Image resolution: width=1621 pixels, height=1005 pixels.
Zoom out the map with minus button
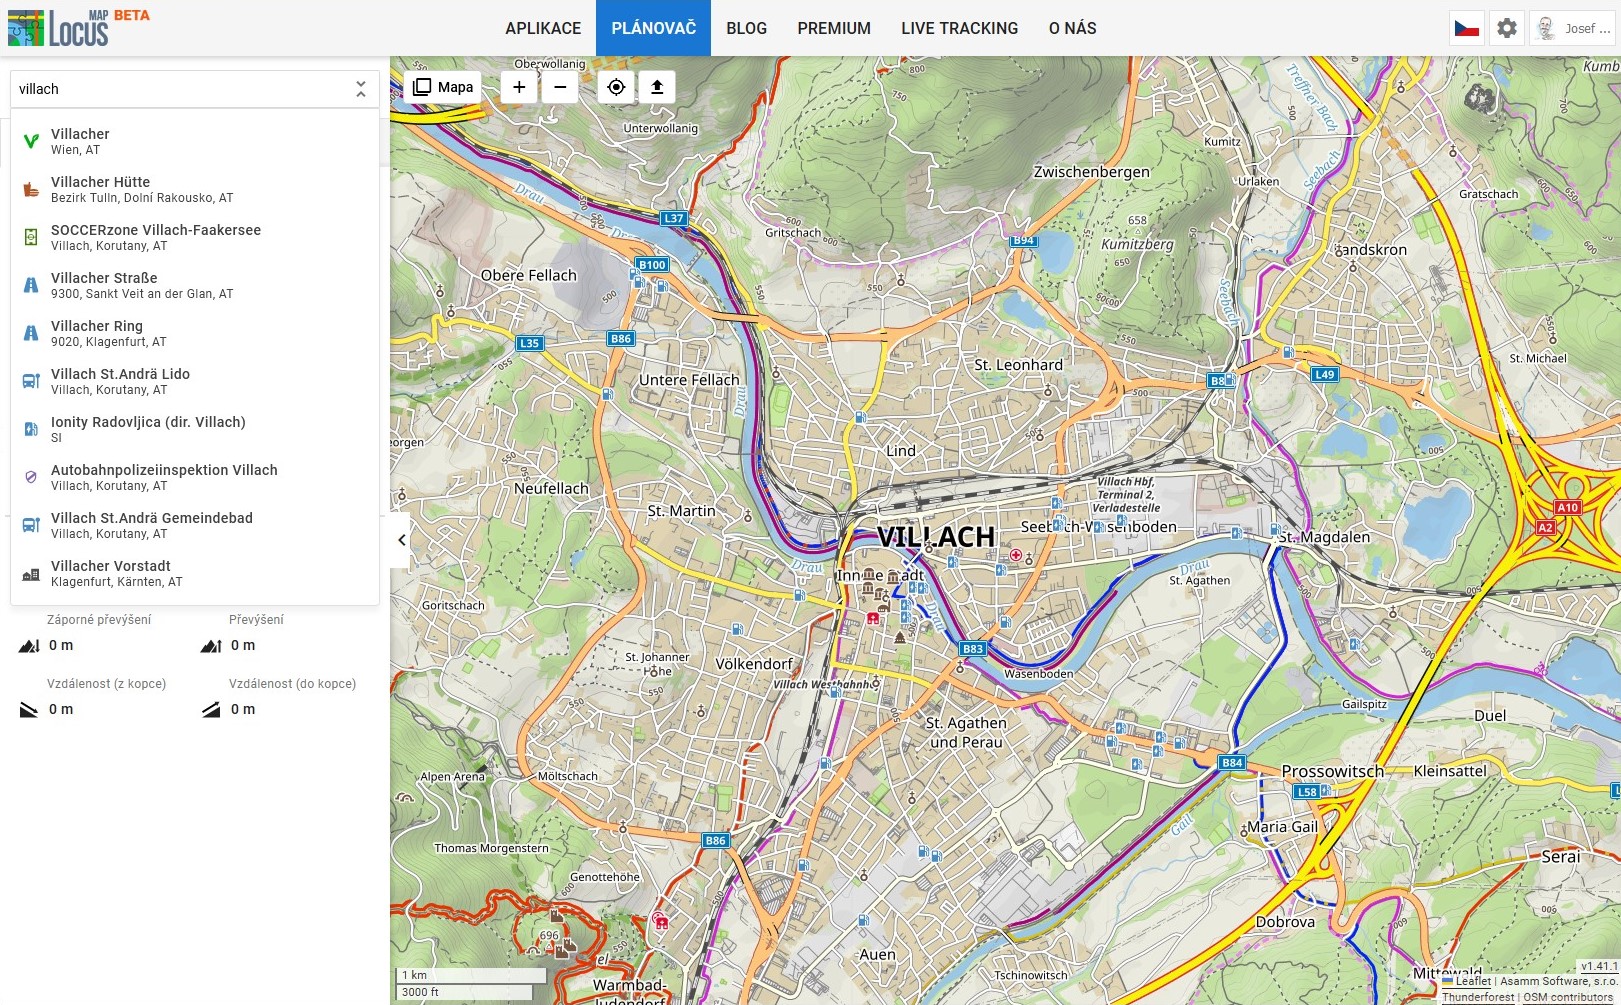[x=560, y=87]
